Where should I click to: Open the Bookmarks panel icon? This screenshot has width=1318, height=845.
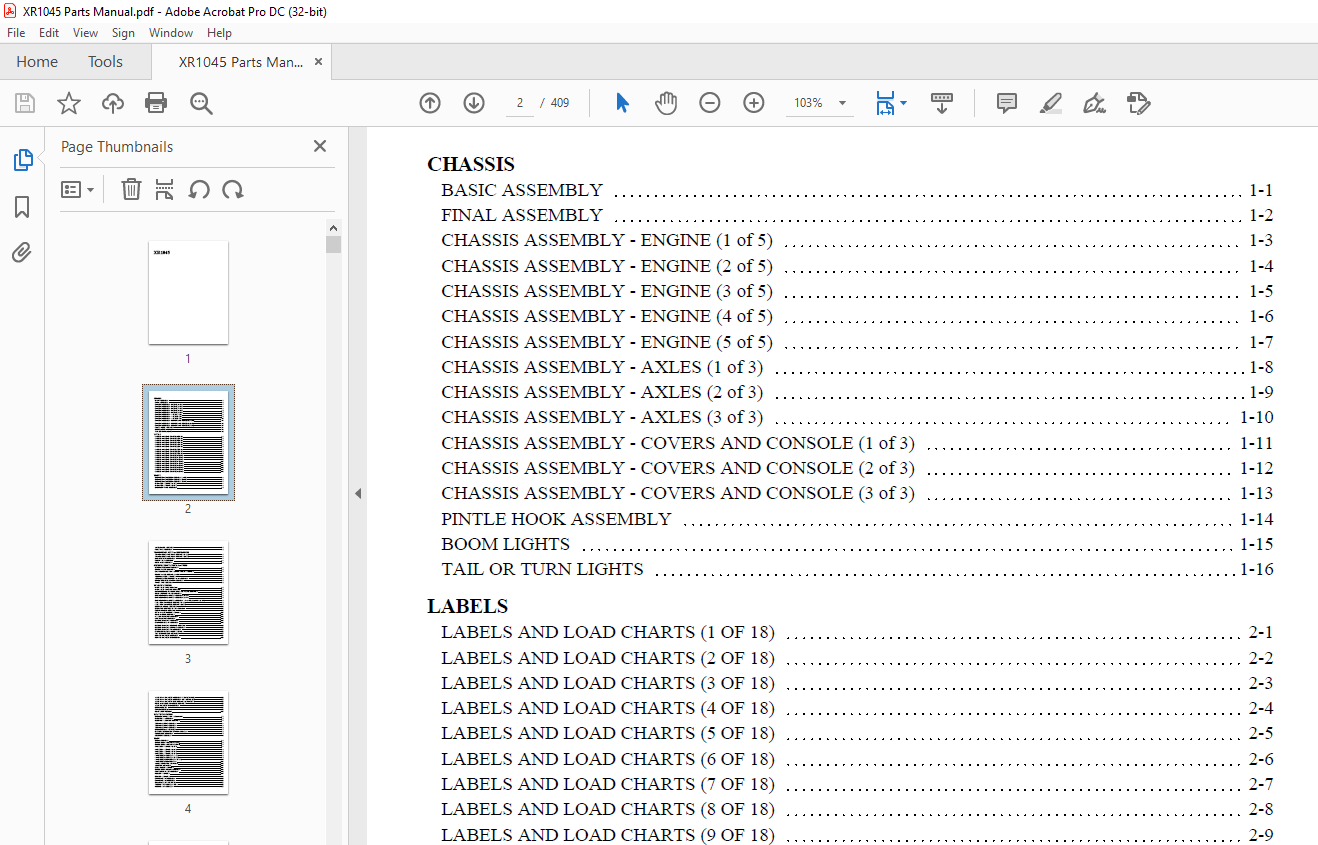pyautogui.click(x=22, y=207)
